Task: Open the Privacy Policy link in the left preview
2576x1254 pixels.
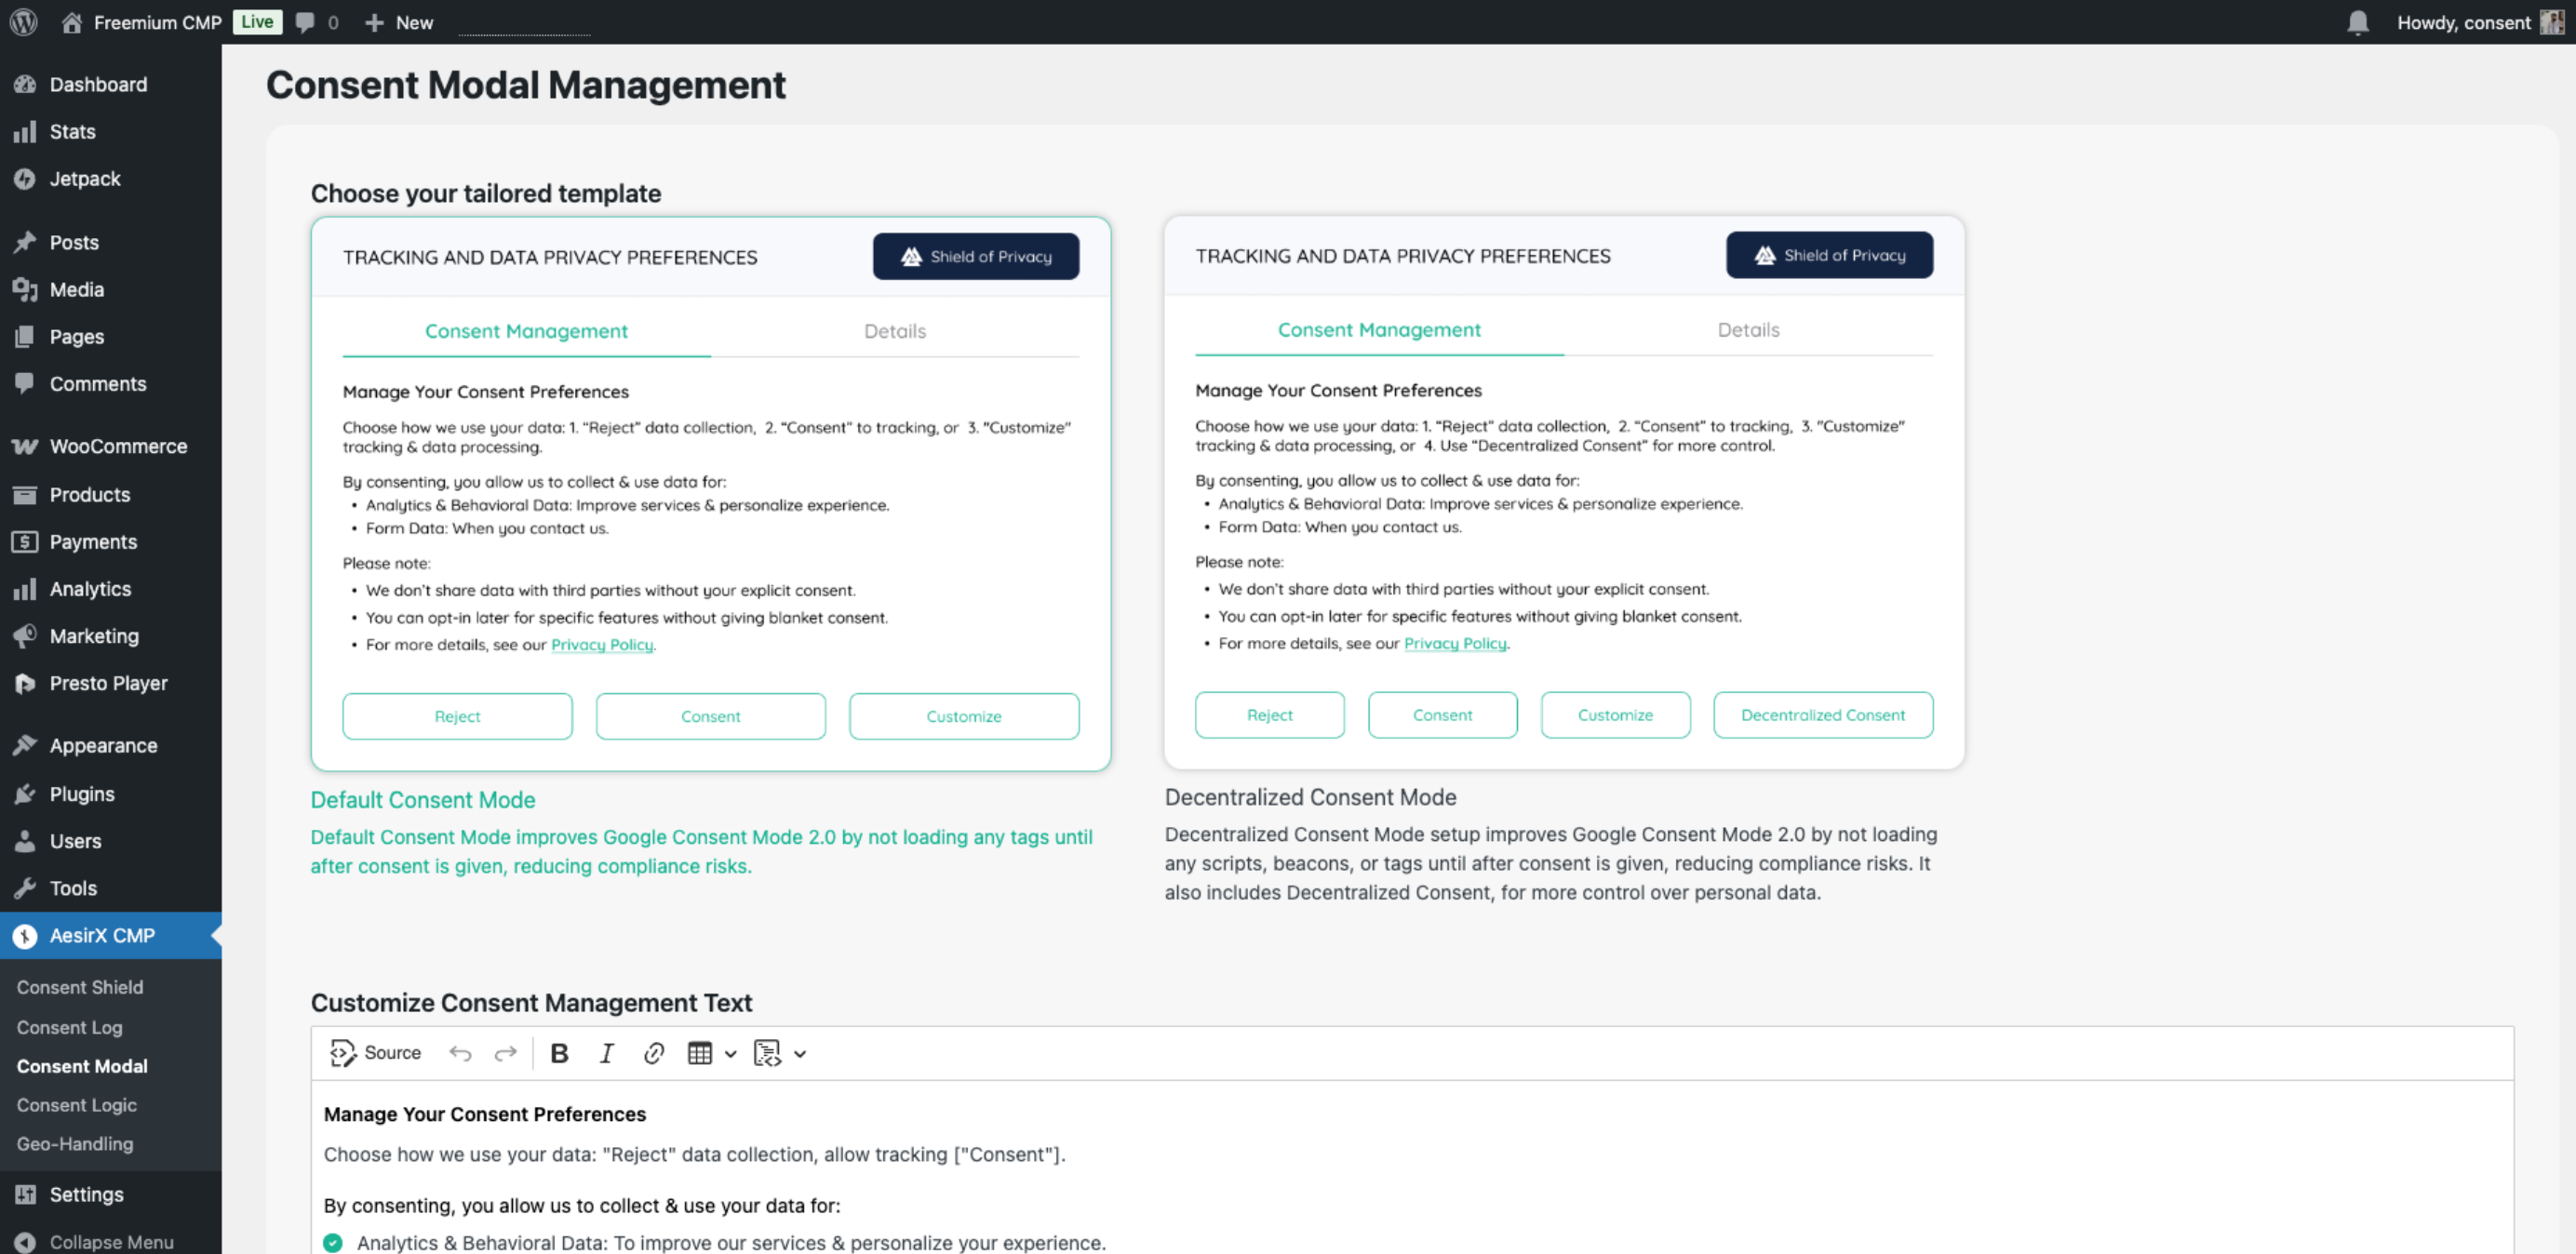Action: point(602,645)
